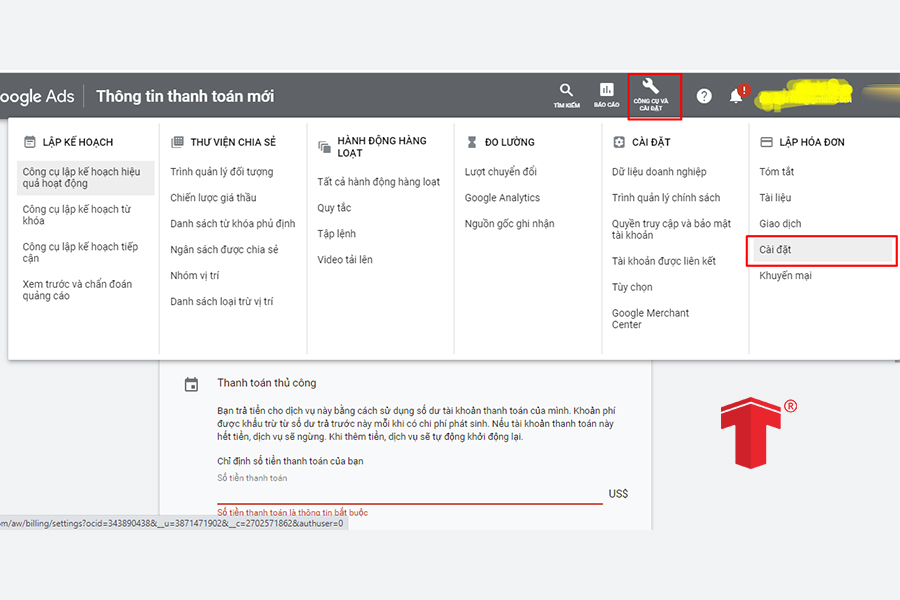Image resolution: width=900 pixels, height=600 pixels.
Task: Open Cài đặt under Lập hóa đơn
Action: coord(822,250)
